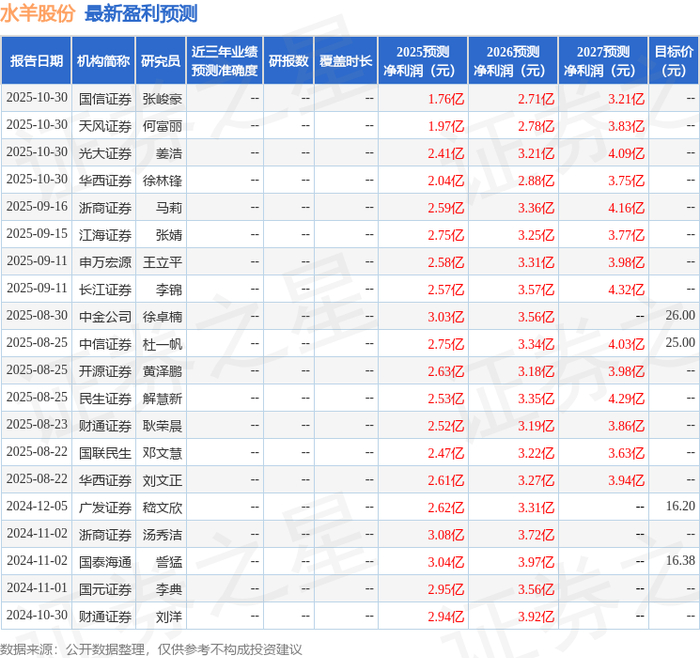700x658 pixels.
Task: Select the 机构简称 column header
Action: coord(104,61)
